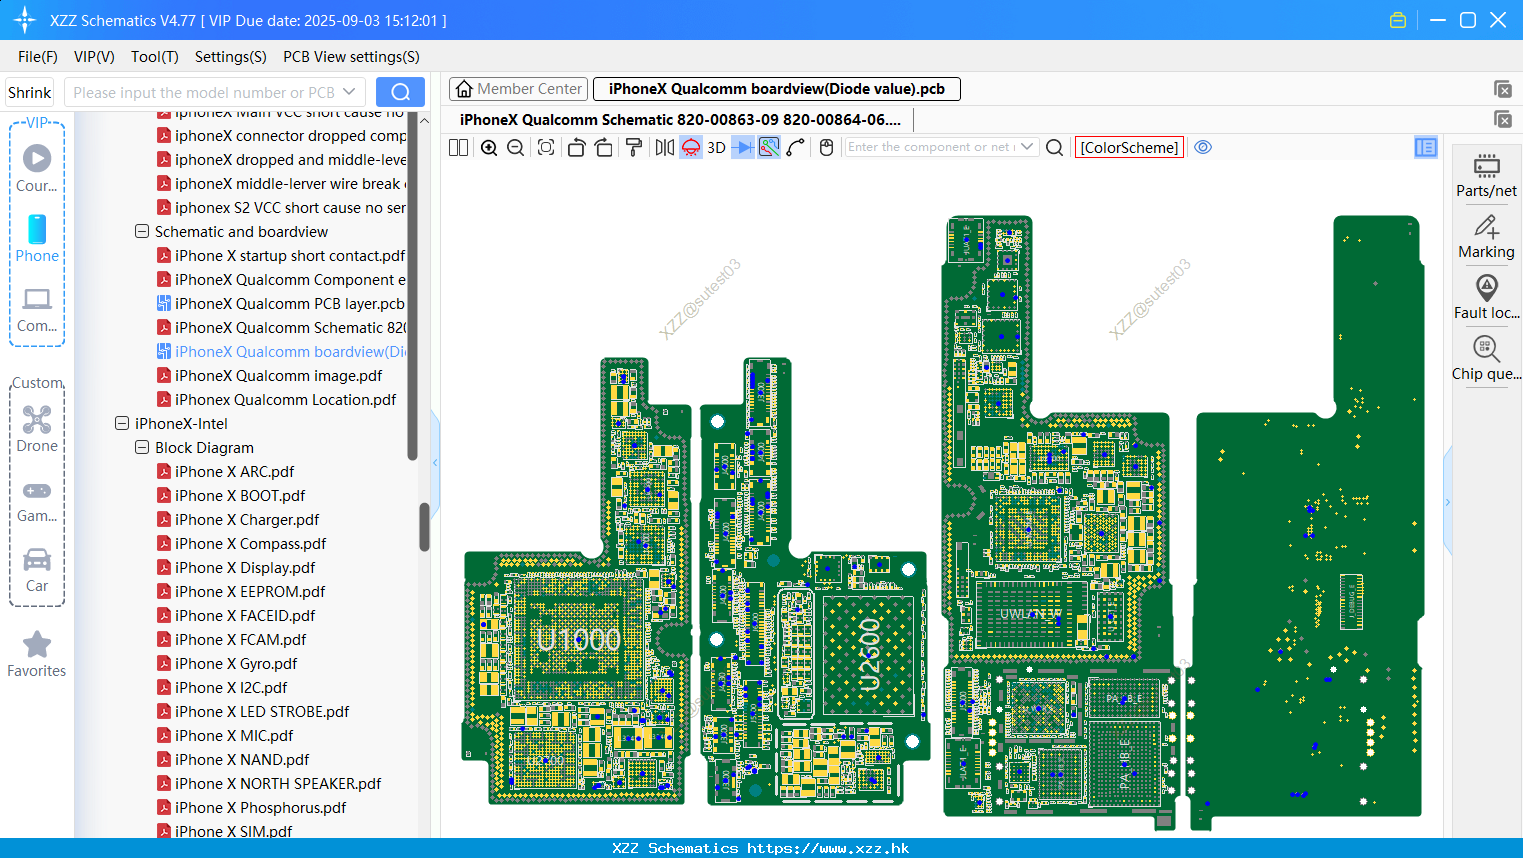
Task: Toggle eye visibility icon in toolbar
Action: [1203, 147]
